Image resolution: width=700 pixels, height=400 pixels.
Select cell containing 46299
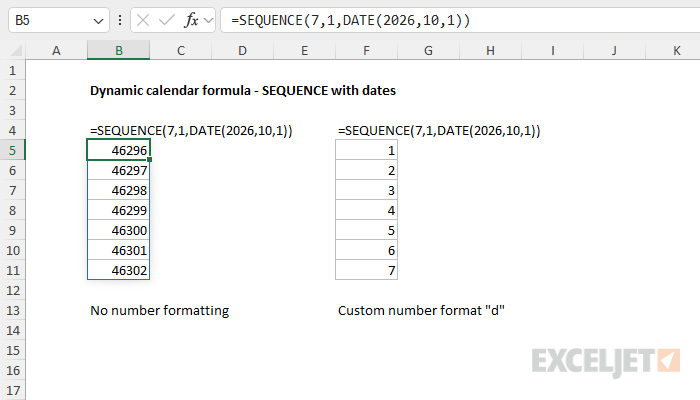(119, 210)
